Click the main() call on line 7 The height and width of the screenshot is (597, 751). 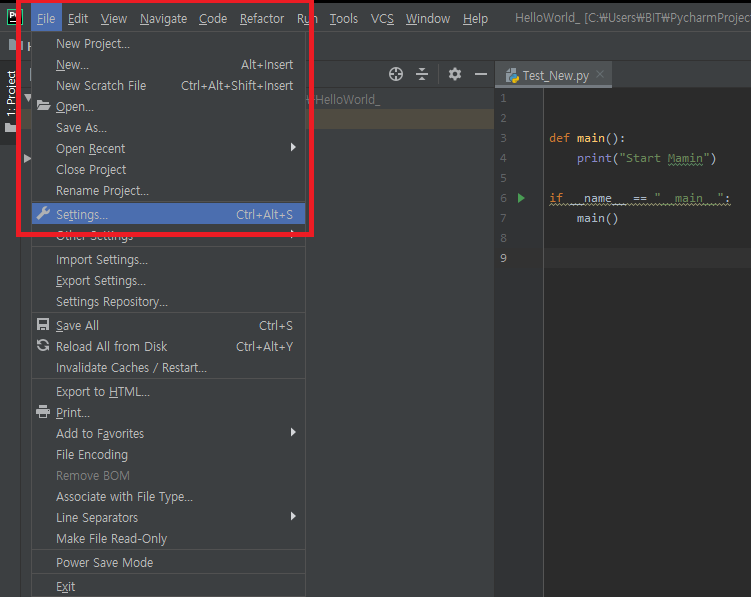pyautogui.click(x=597, y=218)
